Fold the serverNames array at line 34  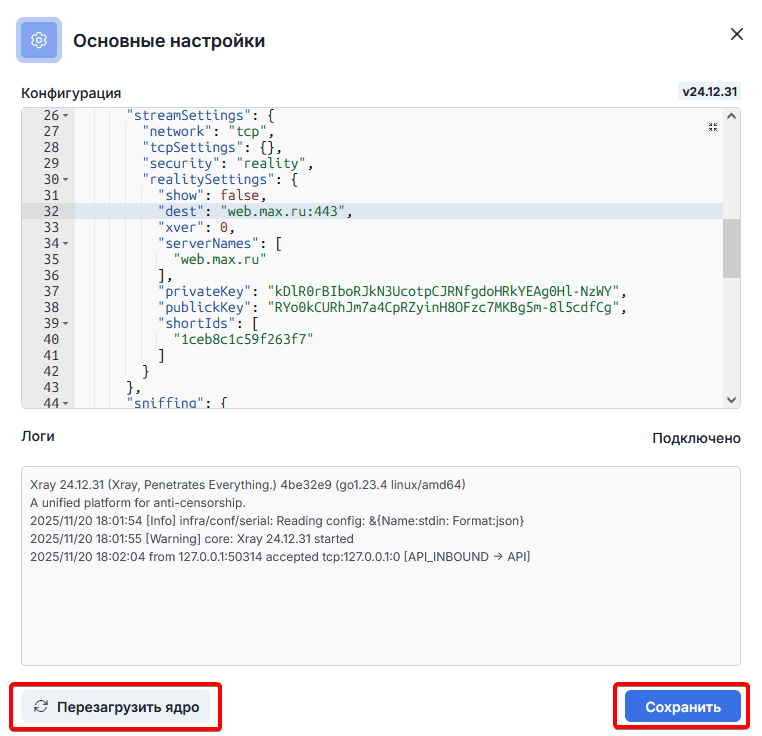pyautogui.click(x=66, y=244)
